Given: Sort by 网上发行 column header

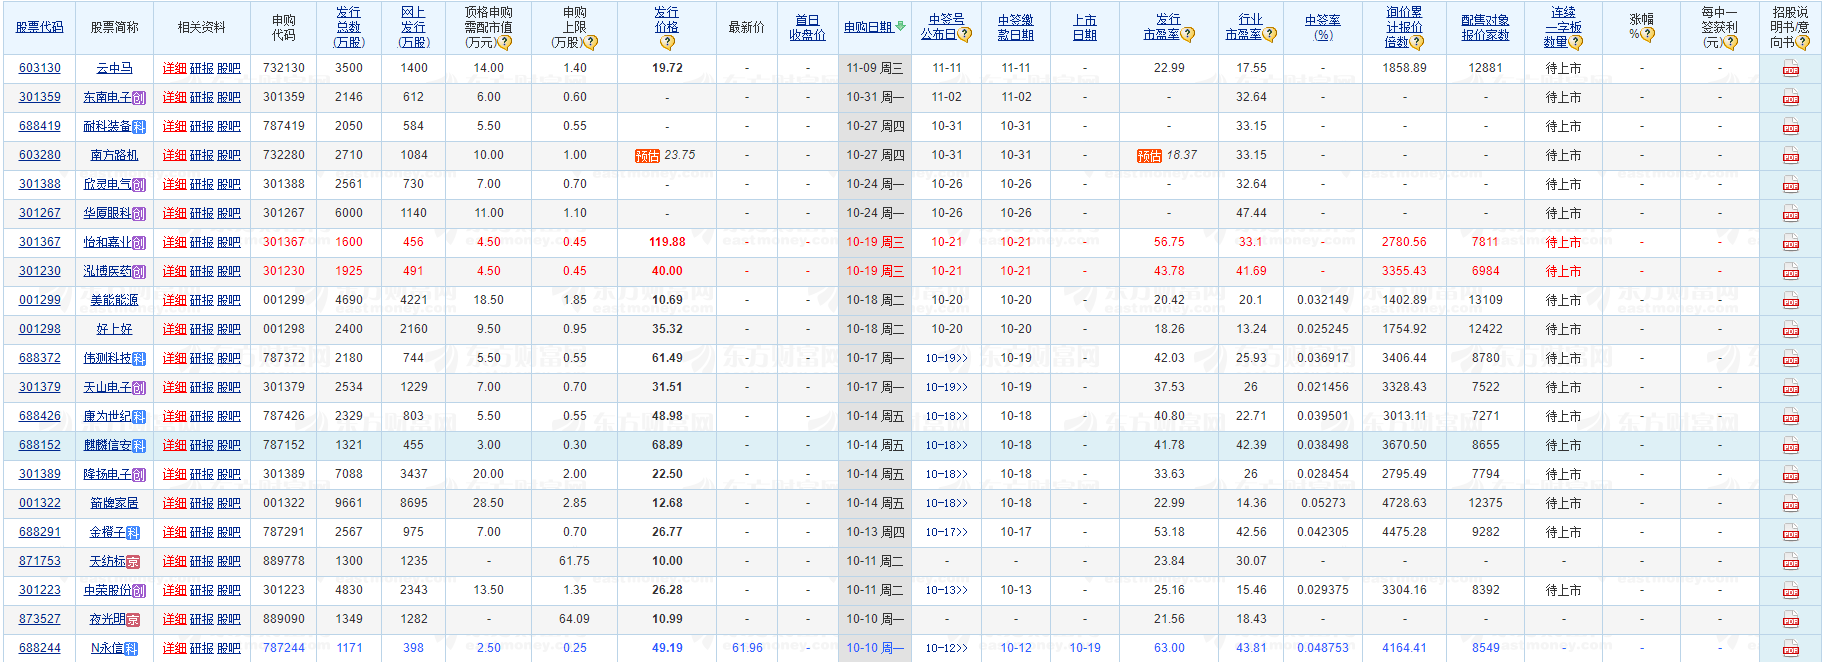Looking at the screenshot, I should coord(413,27).
